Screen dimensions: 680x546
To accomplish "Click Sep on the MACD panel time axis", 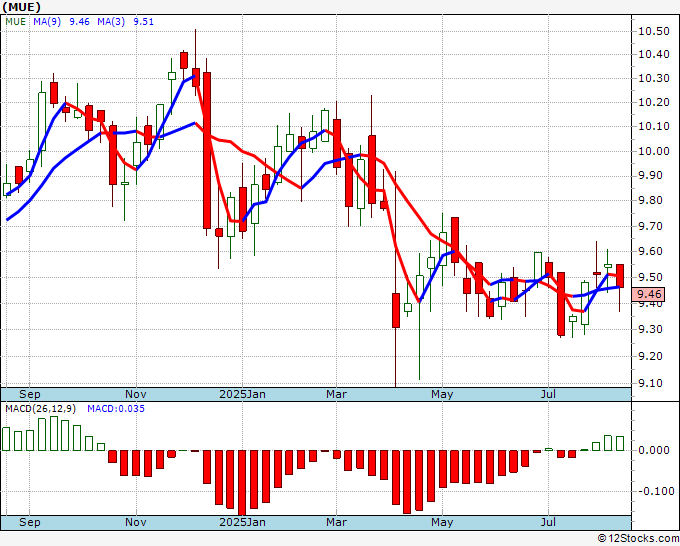I will pos(29,522).
